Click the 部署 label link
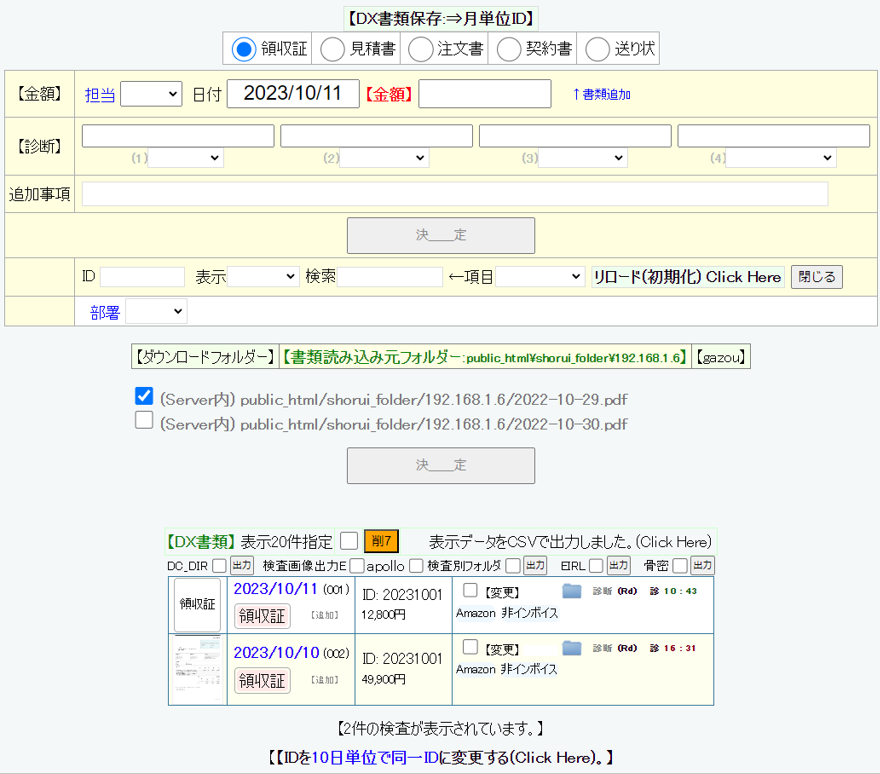 pos(105,313)
